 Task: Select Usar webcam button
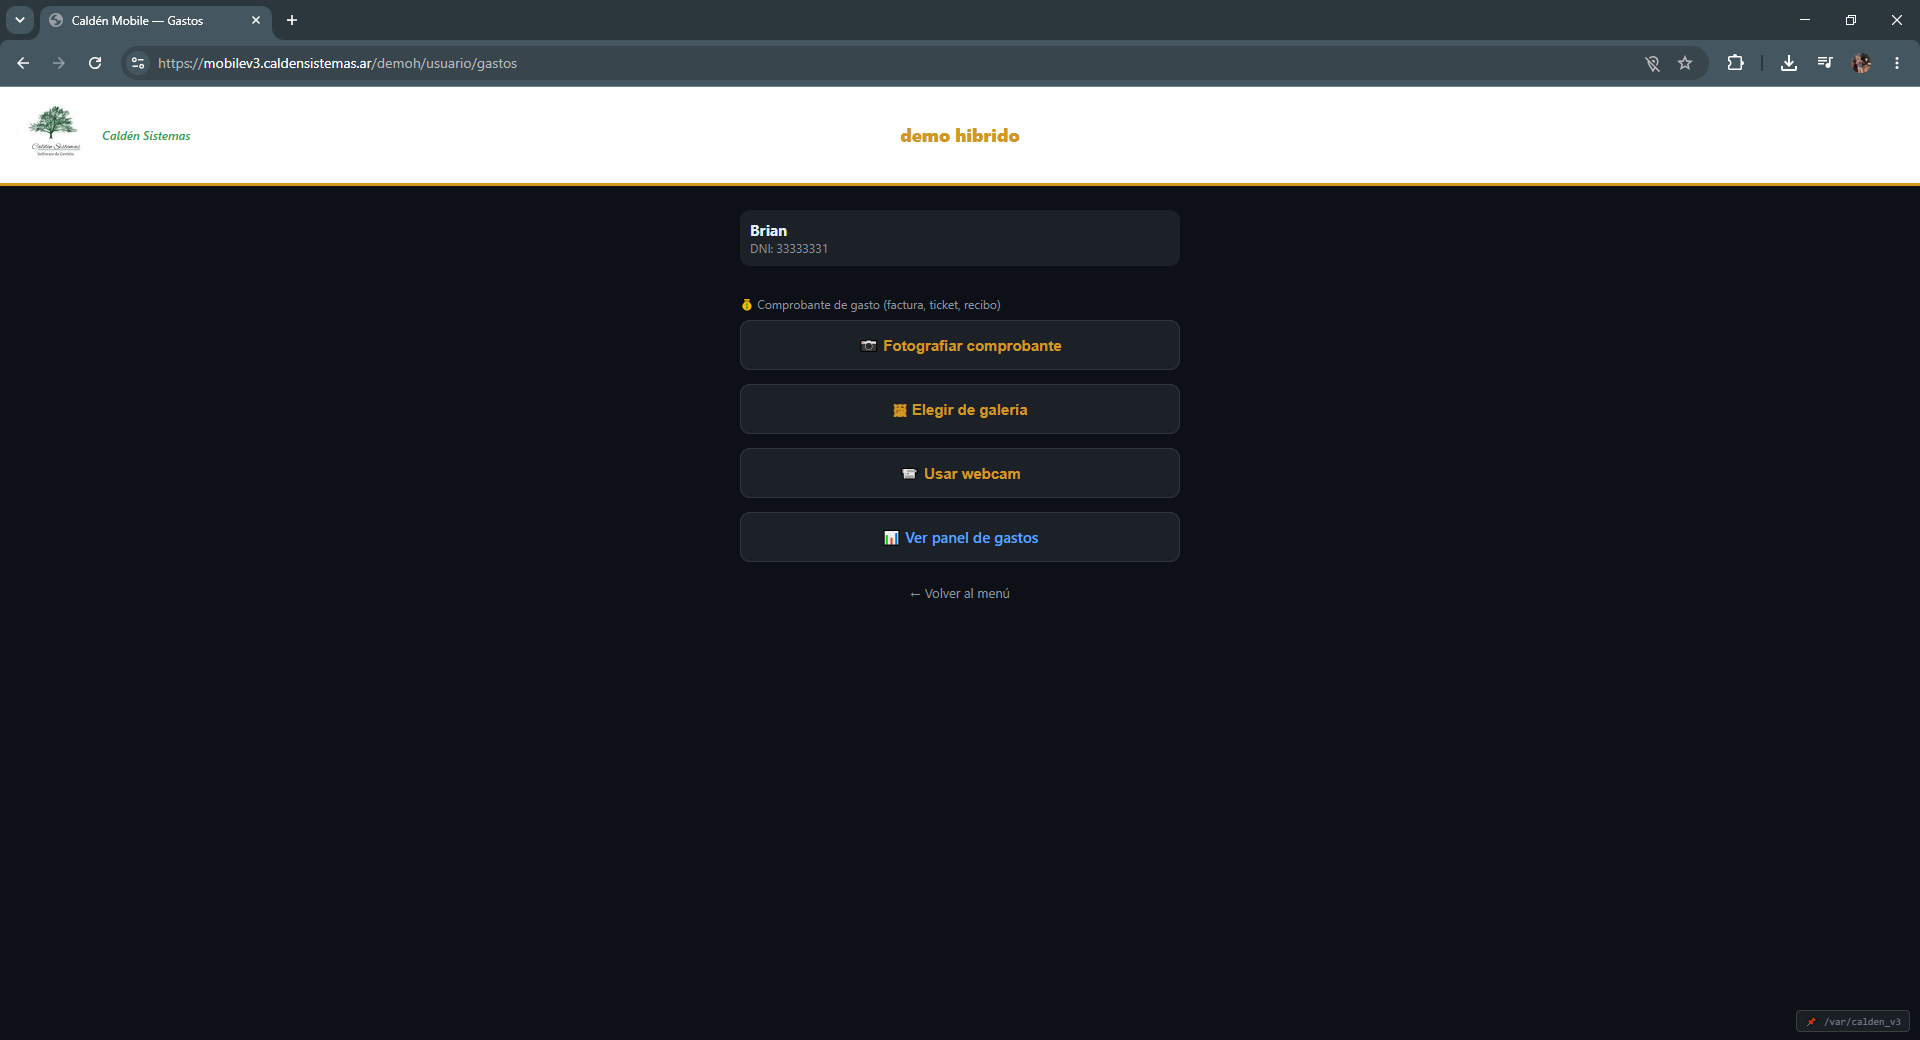coord(960,473)
